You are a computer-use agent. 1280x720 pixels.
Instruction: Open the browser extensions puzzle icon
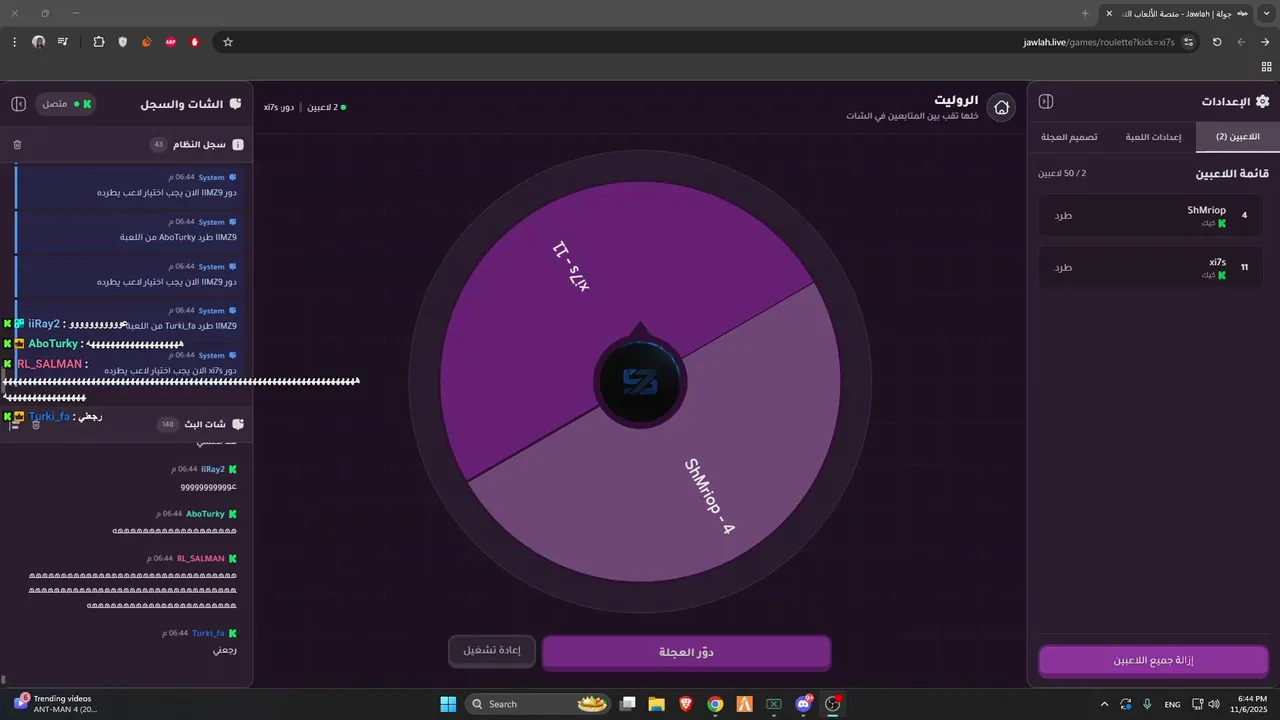click(x=98, y=42)
